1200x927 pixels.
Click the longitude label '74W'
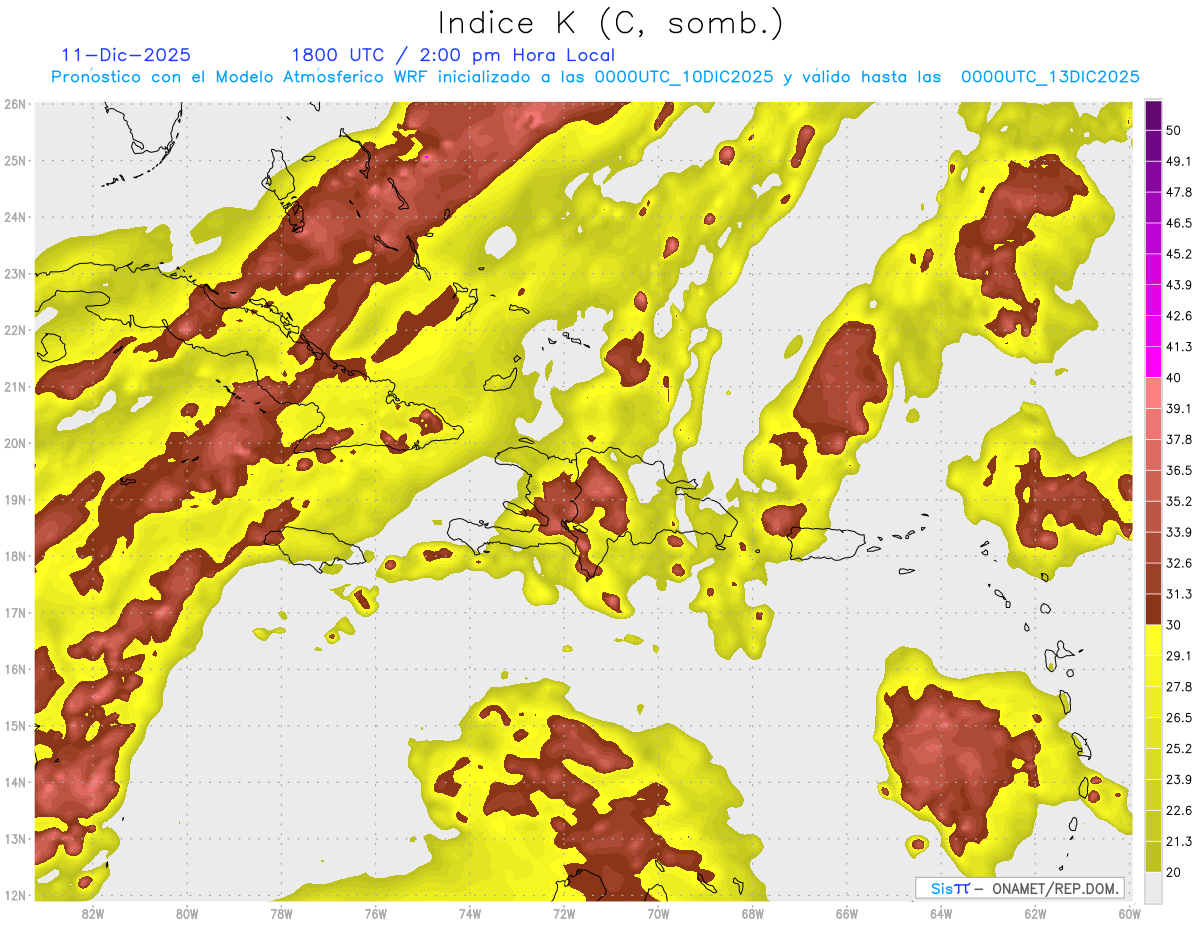pyautogui.click(x=470, y=914)
